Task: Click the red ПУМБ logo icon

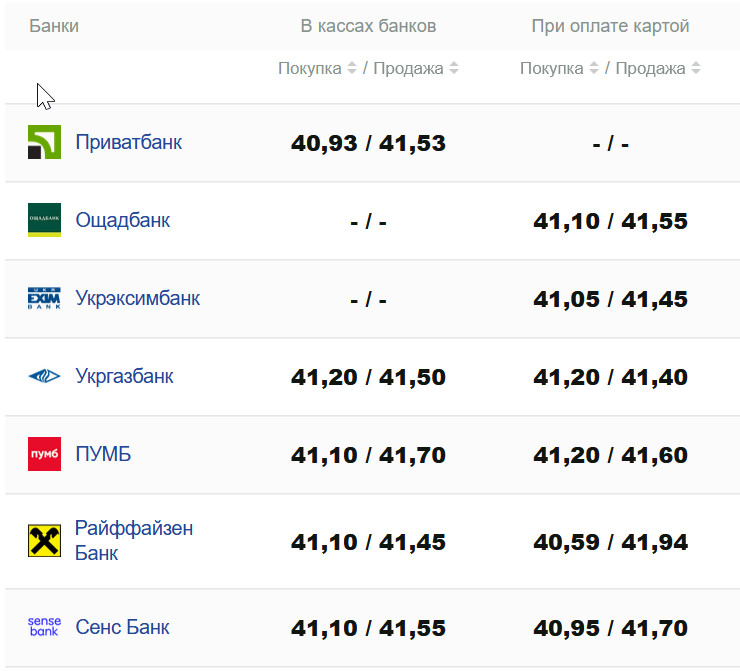Action: [x=44, y=454]
